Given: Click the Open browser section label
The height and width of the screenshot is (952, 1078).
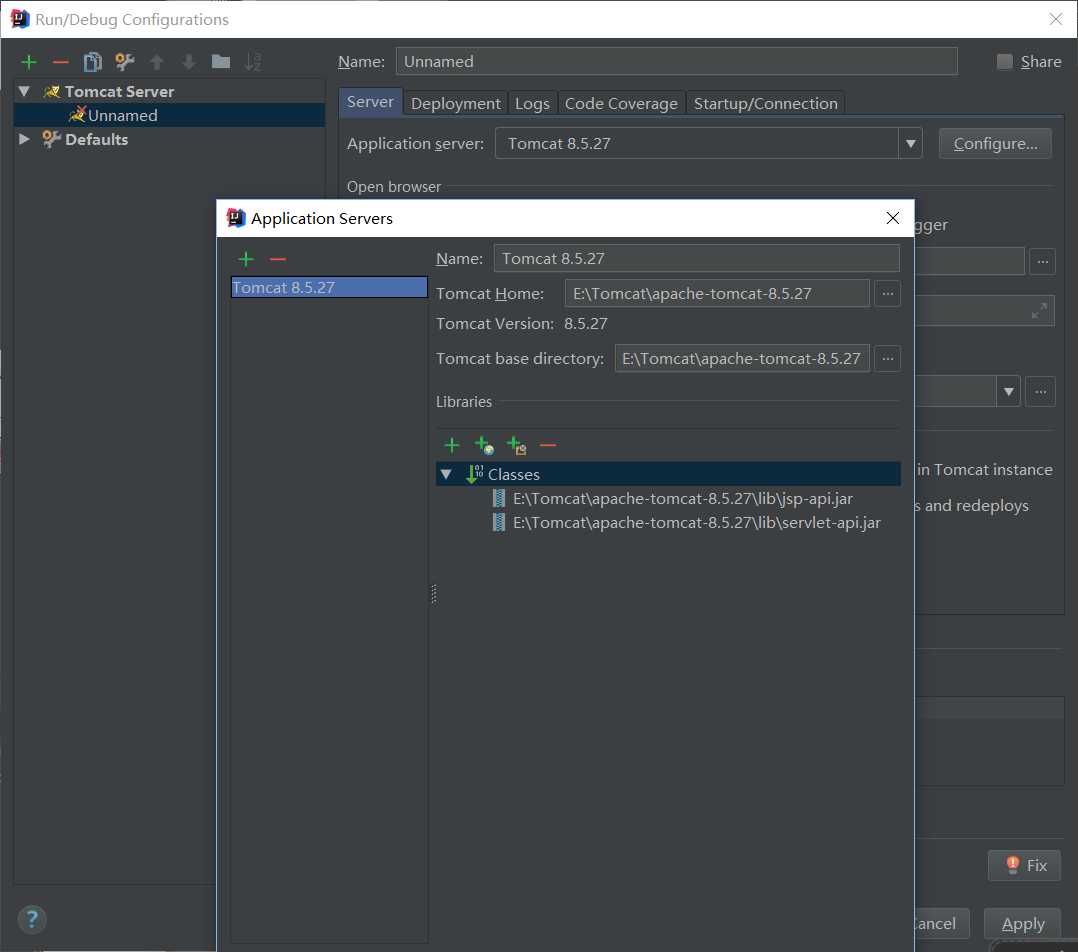Looking at the screenshot, I should (394, 186).
